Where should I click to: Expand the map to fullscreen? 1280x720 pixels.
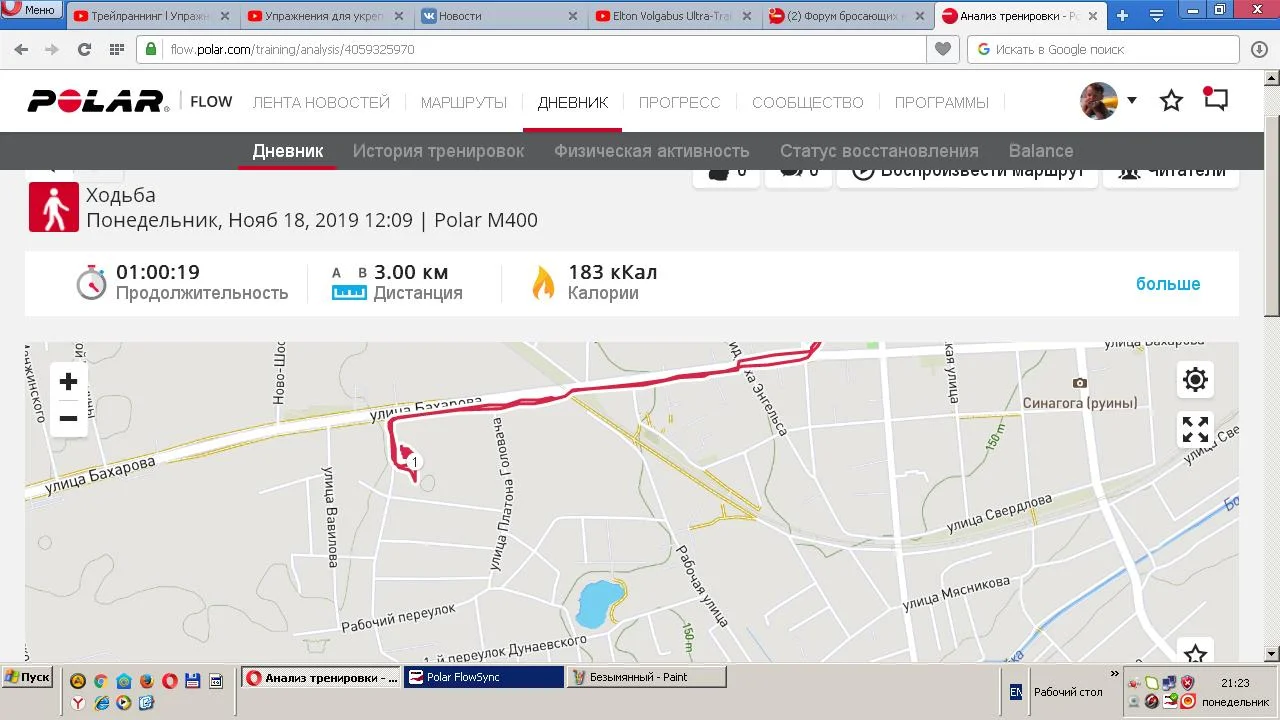[x=1195, y=430]
